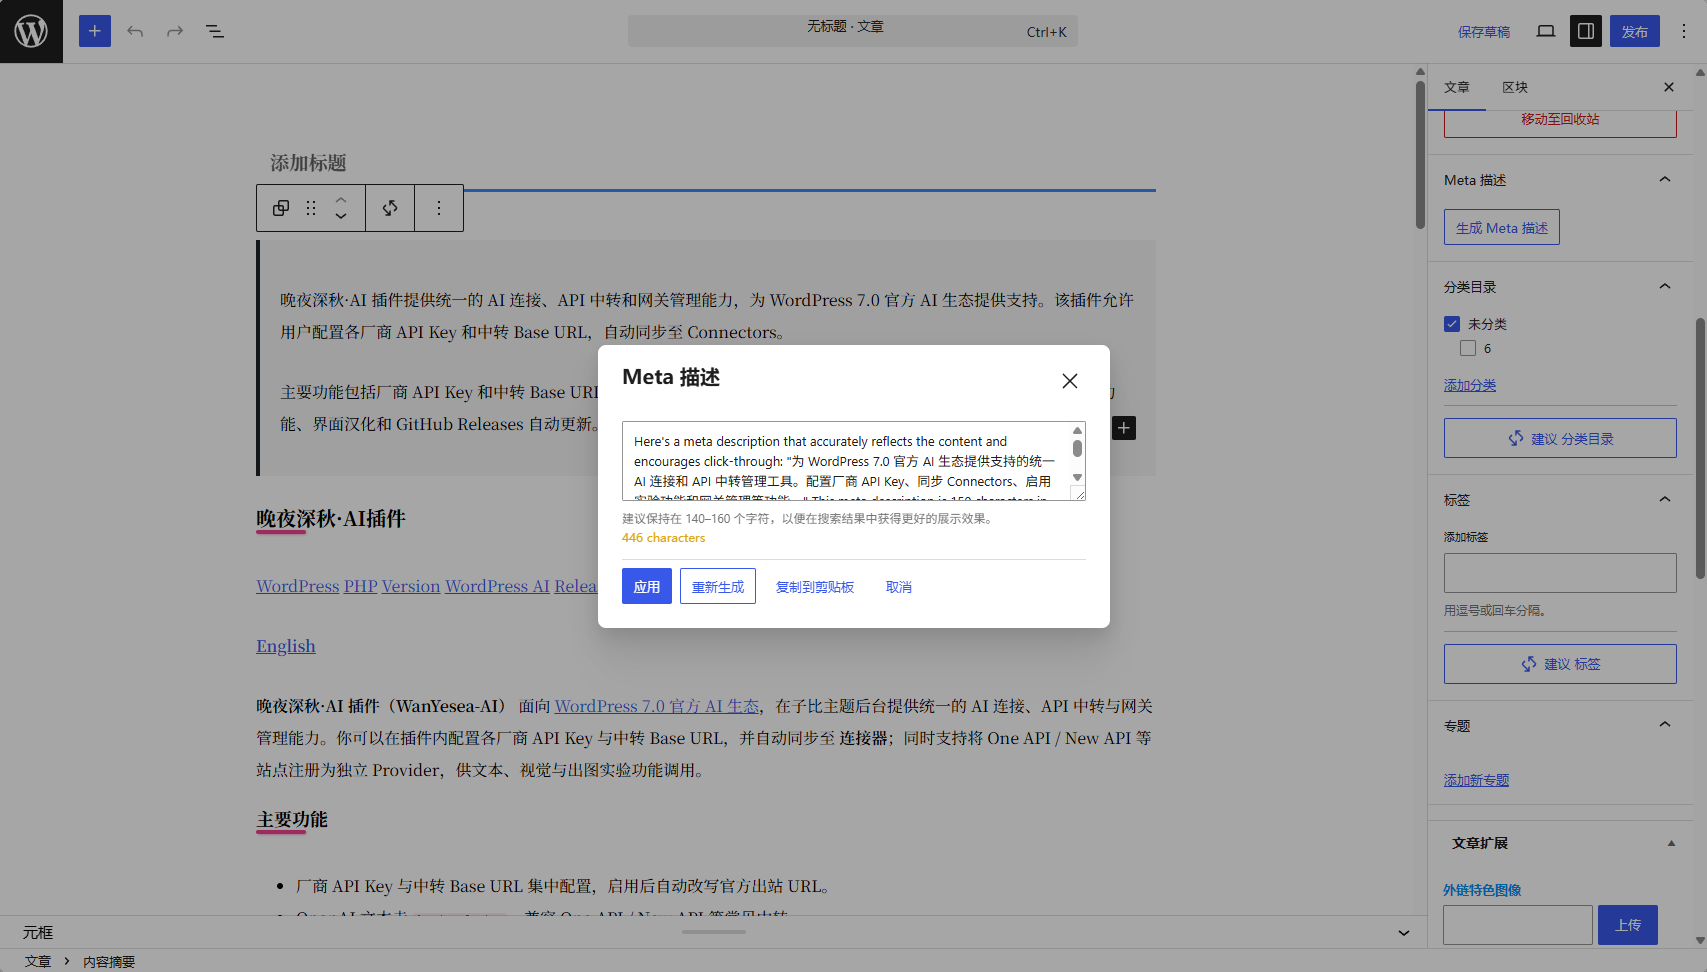Image resolution: width=1707 pixels, height=972 pixels.
Task: Switch to the 文章 sidebar tab
Action: [1457, 87]
